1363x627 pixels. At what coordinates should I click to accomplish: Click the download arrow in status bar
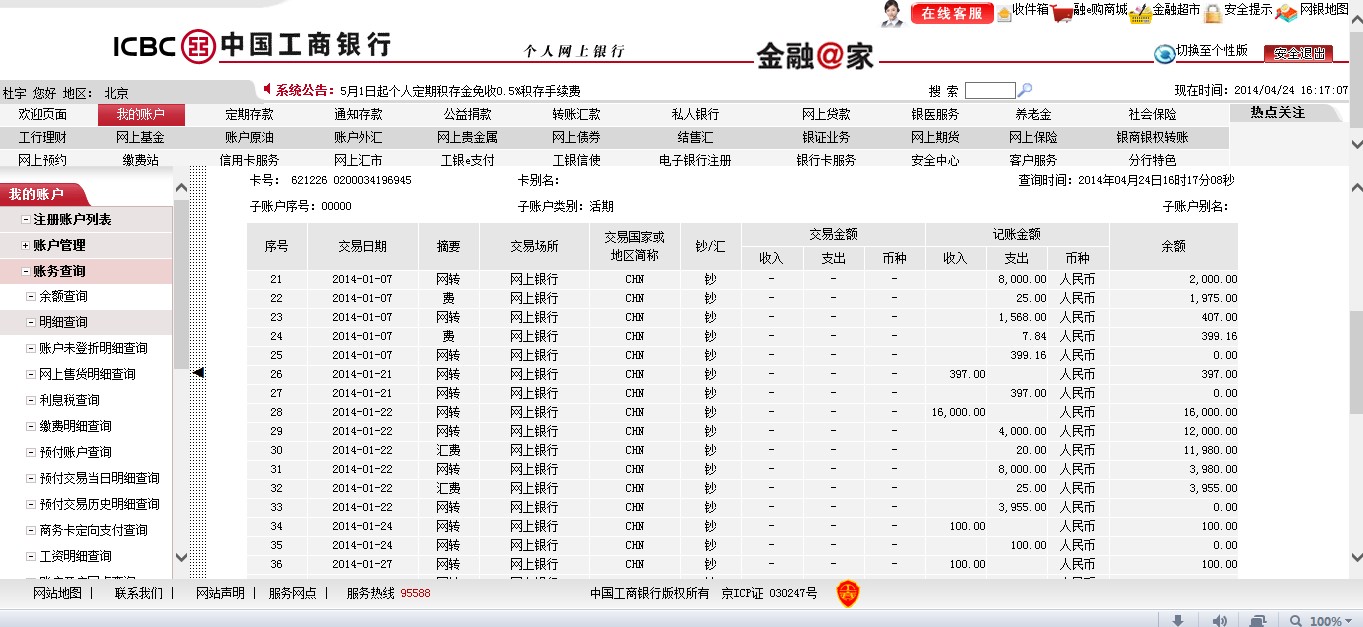coord(1179,620)
